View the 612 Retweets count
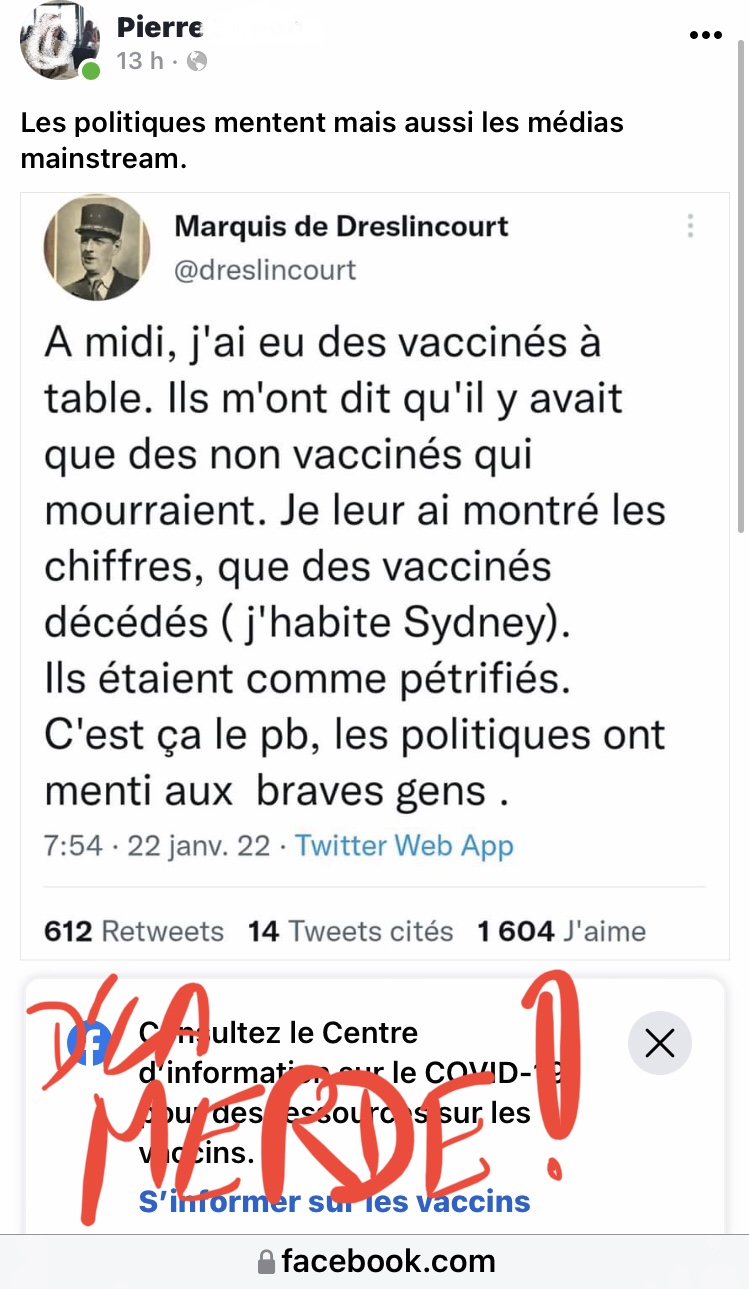Image resolution: width=749 pixels, height=1289 pixels. 134,932
